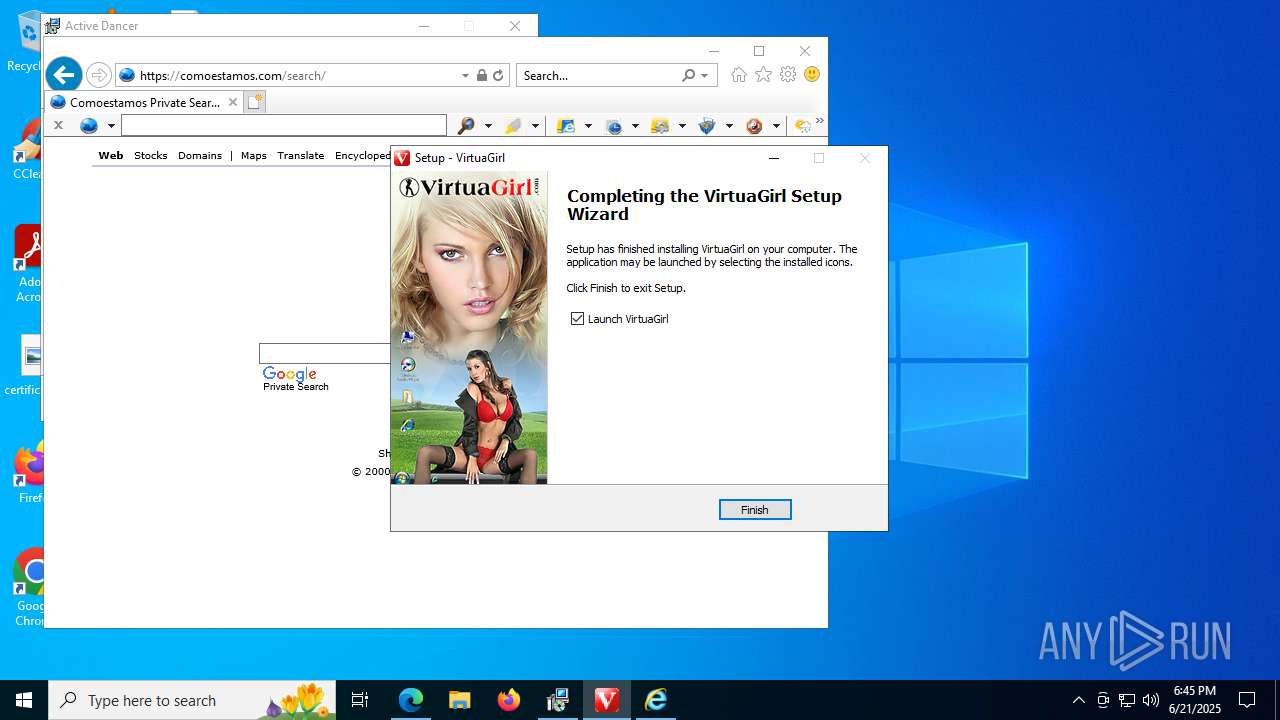Click the toolbar magnifying glass search icon

pyautogui.click(x=466, y=125)
